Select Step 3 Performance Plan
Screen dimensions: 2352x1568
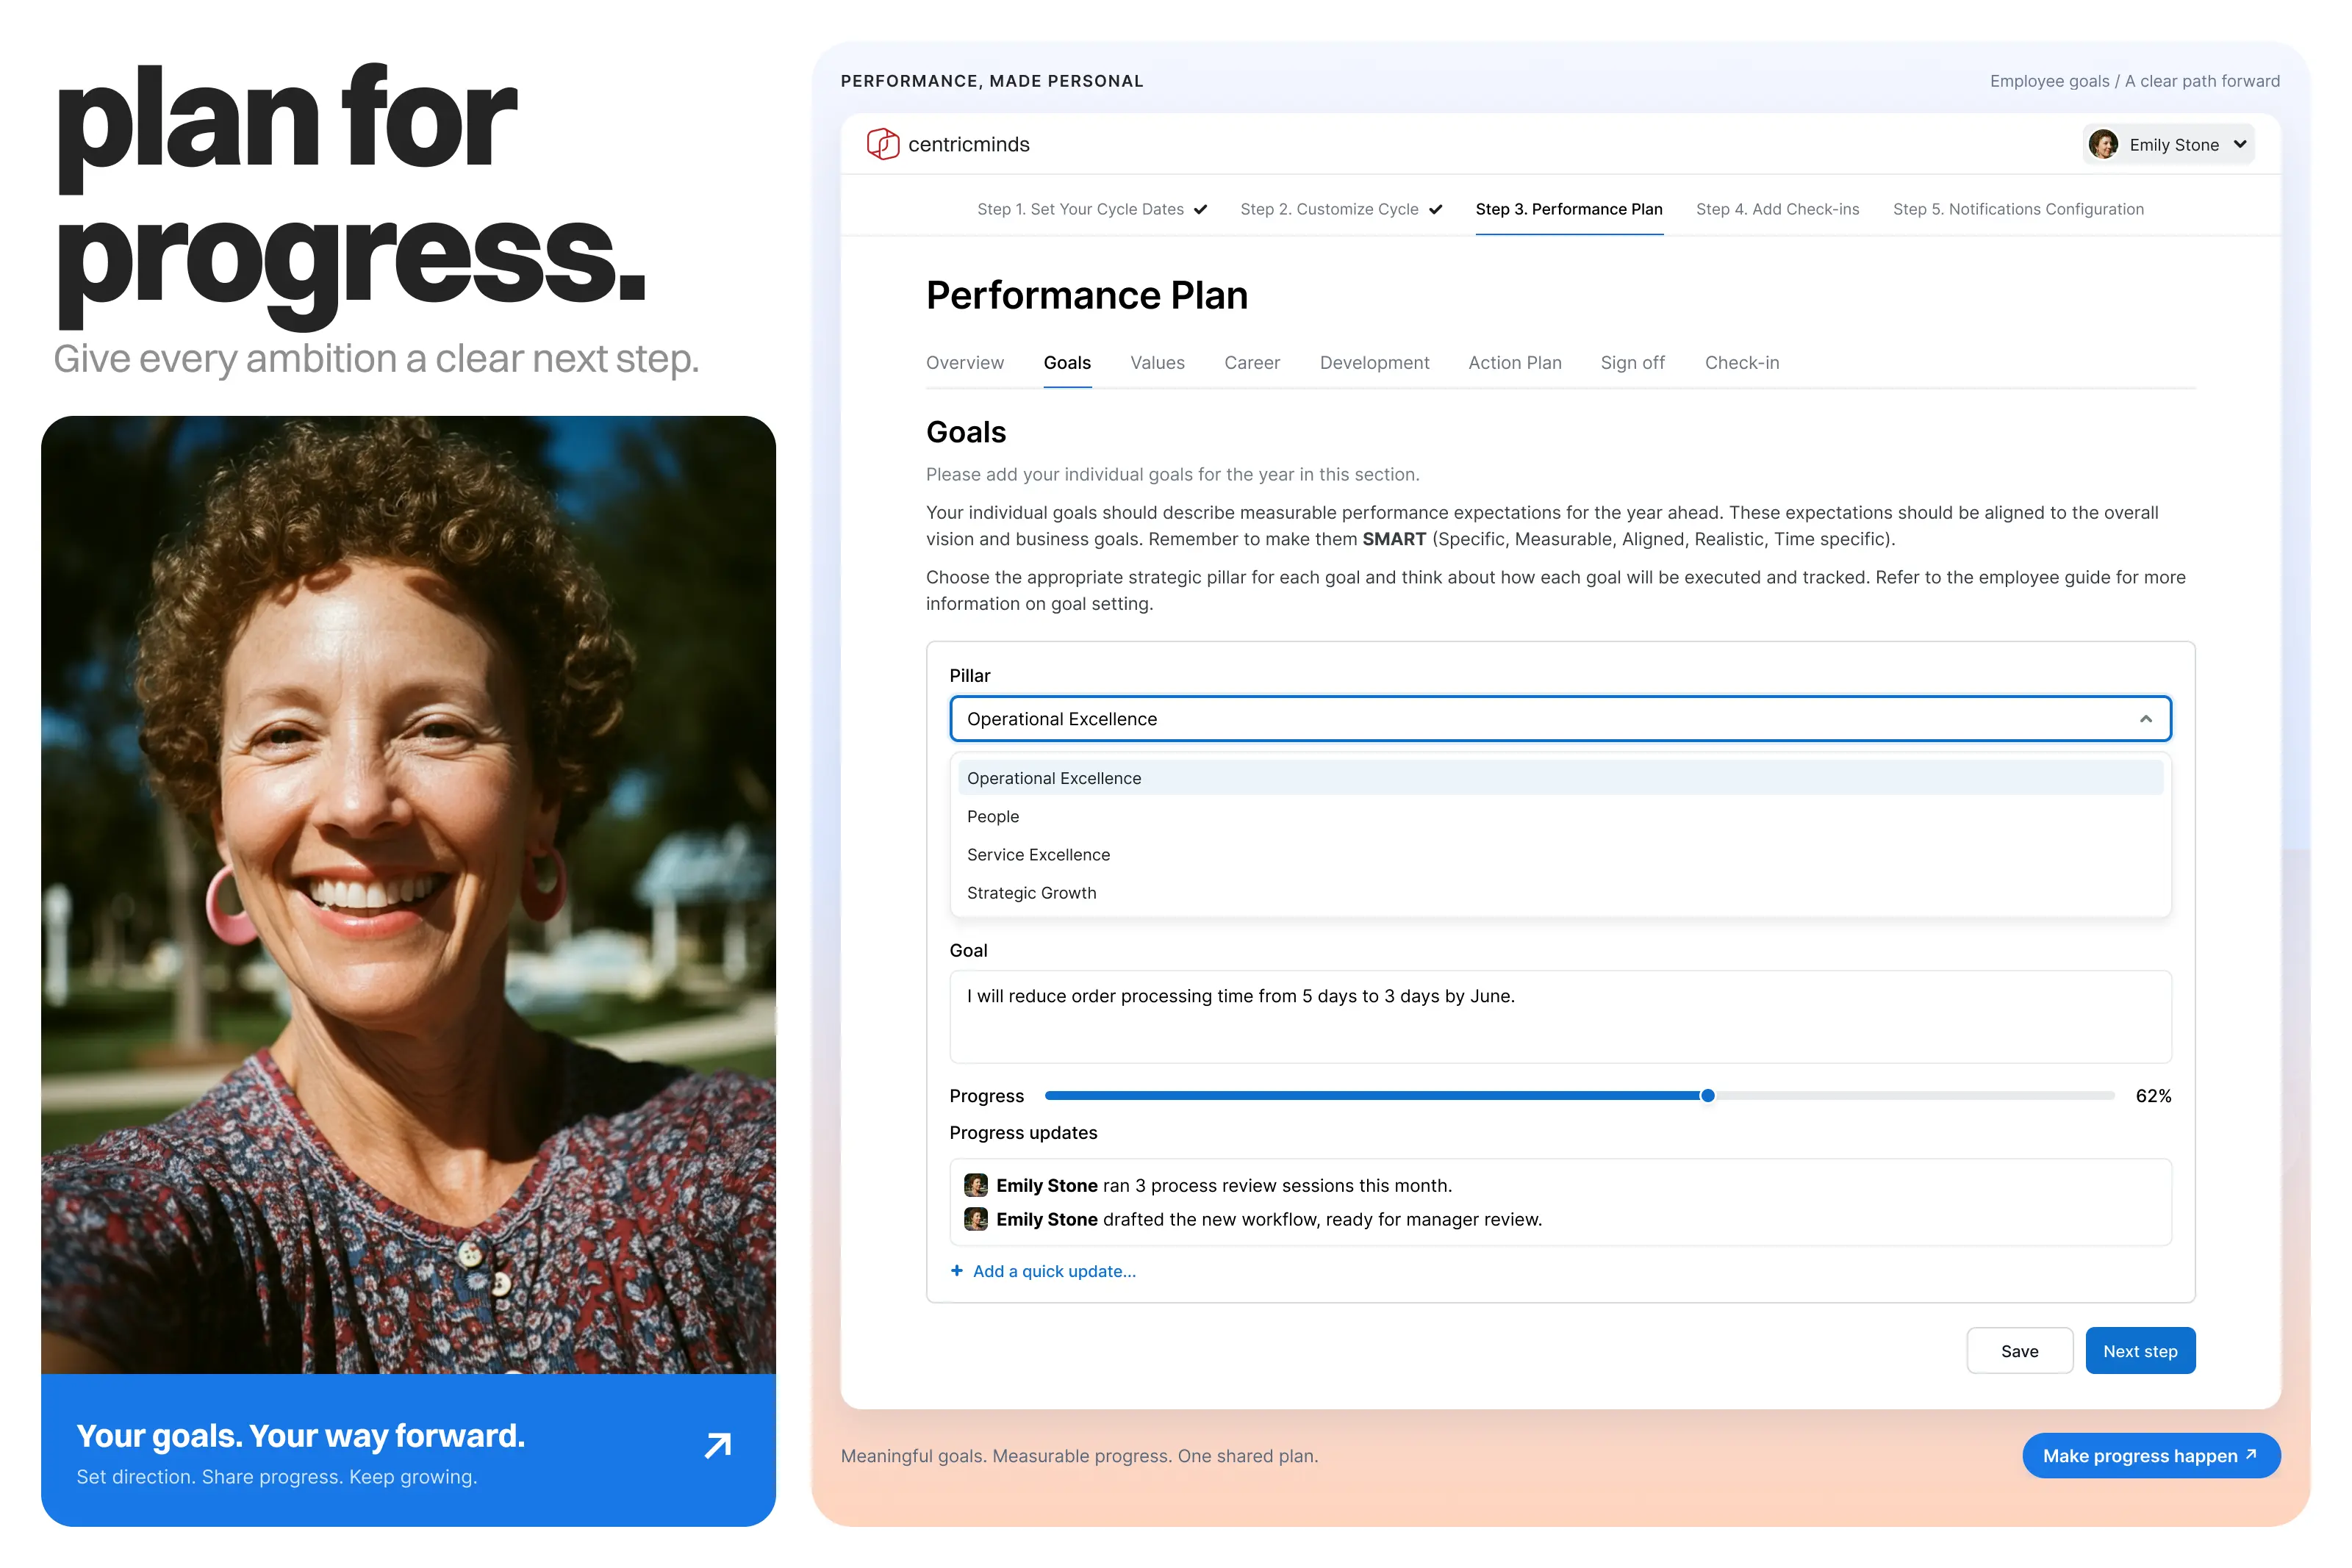point(1569,209)
